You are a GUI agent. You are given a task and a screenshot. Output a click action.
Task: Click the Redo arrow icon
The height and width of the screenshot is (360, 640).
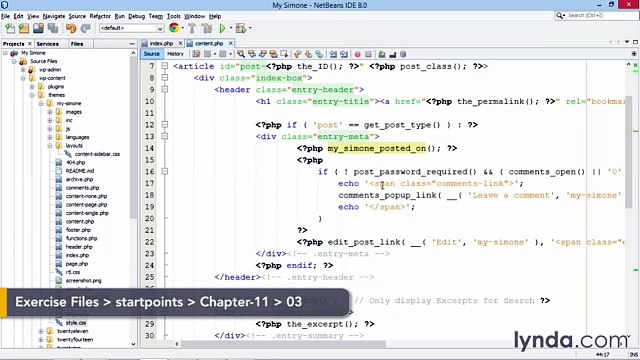click(85, 28)
